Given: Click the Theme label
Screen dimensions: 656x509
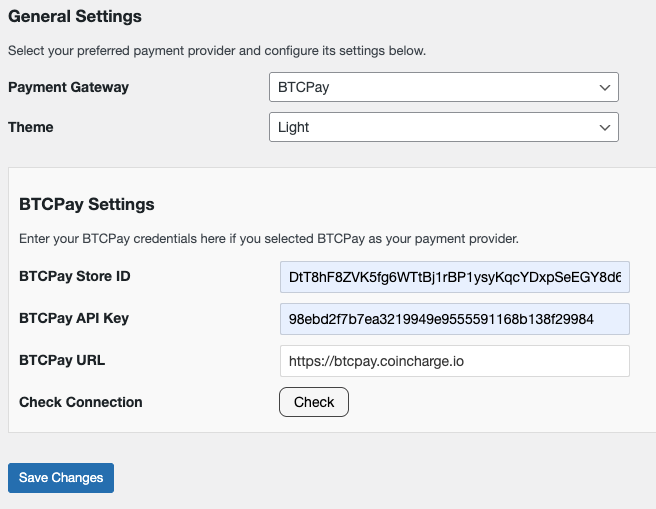Looking at the screenshot, I should (31, 127).
